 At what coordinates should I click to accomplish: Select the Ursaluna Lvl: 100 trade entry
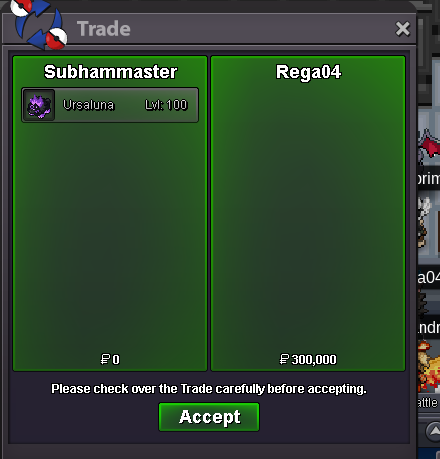(110, 105)
